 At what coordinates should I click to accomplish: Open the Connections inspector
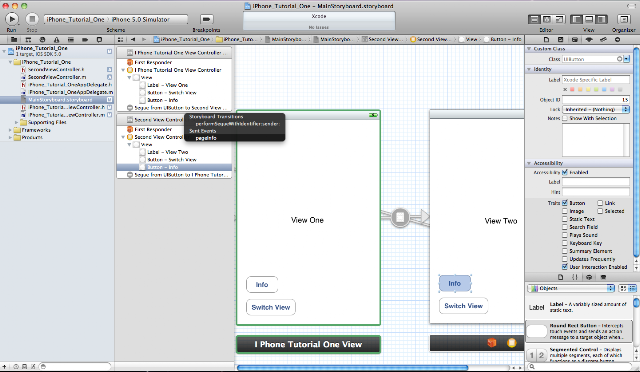[618, 40]
